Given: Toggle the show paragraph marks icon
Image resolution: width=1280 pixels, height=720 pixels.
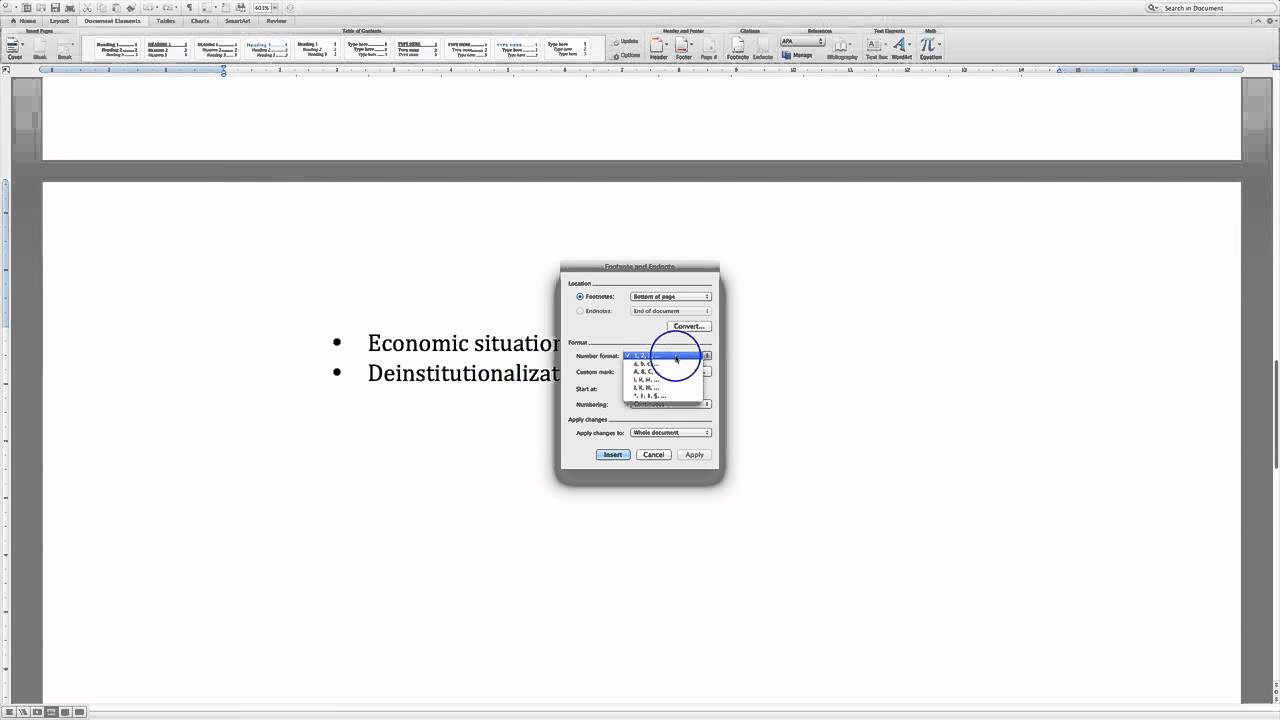Looking at the screenshot, I should pyautogui.click(x=190, y=8).
